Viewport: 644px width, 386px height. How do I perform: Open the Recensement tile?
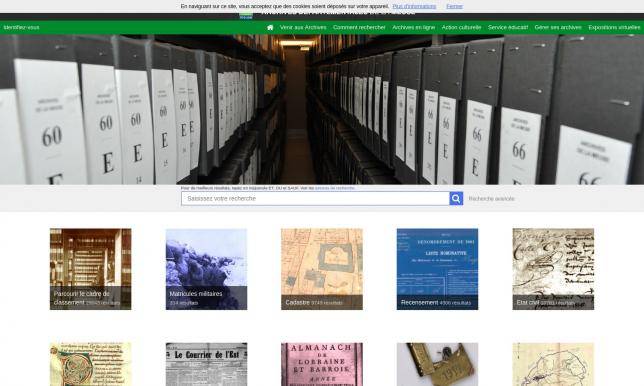point(437,269)
